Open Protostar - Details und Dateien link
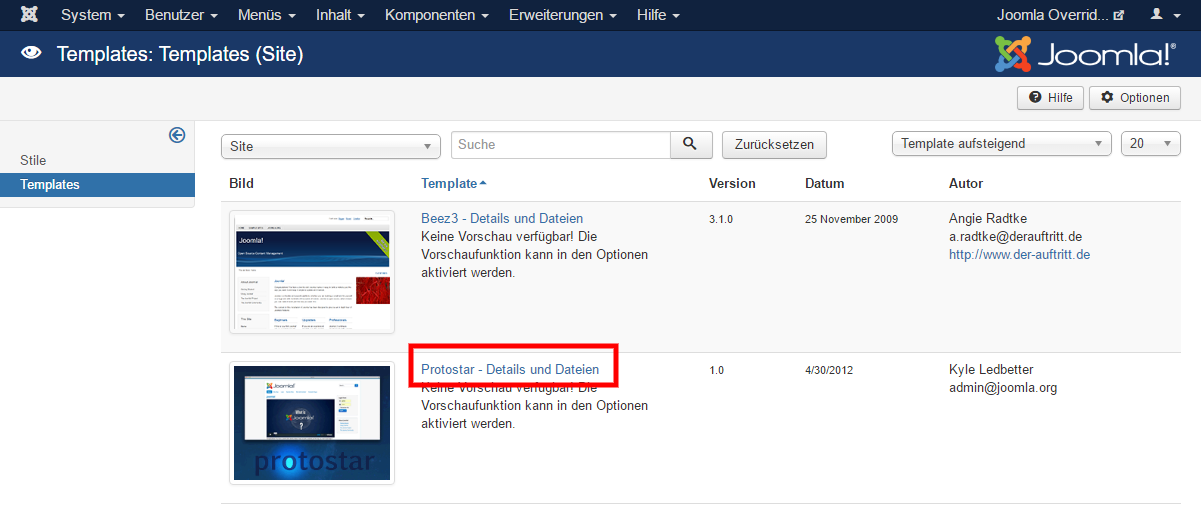 [x=510, y=369]
